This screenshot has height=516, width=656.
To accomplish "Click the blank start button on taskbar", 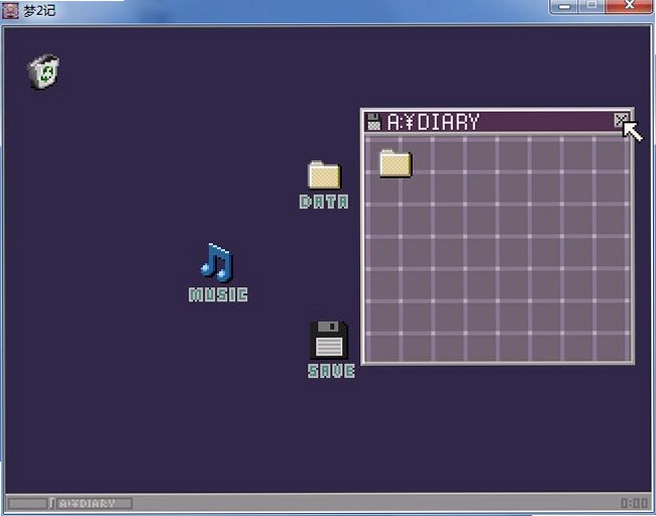I will pos(27,503).
